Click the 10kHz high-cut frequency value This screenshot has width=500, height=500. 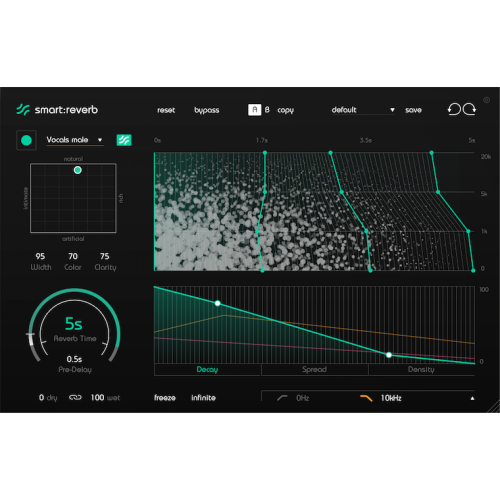pyautogui.click(x=391, y=398)
